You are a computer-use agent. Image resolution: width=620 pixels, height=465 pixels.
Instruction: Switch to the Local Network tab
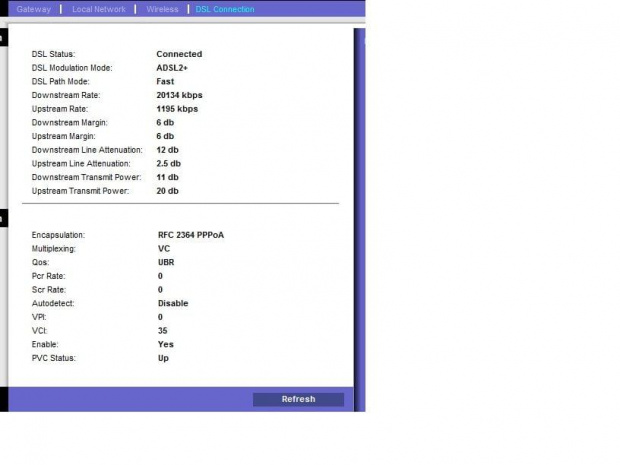pyautogui.click(x=99, y=9)
